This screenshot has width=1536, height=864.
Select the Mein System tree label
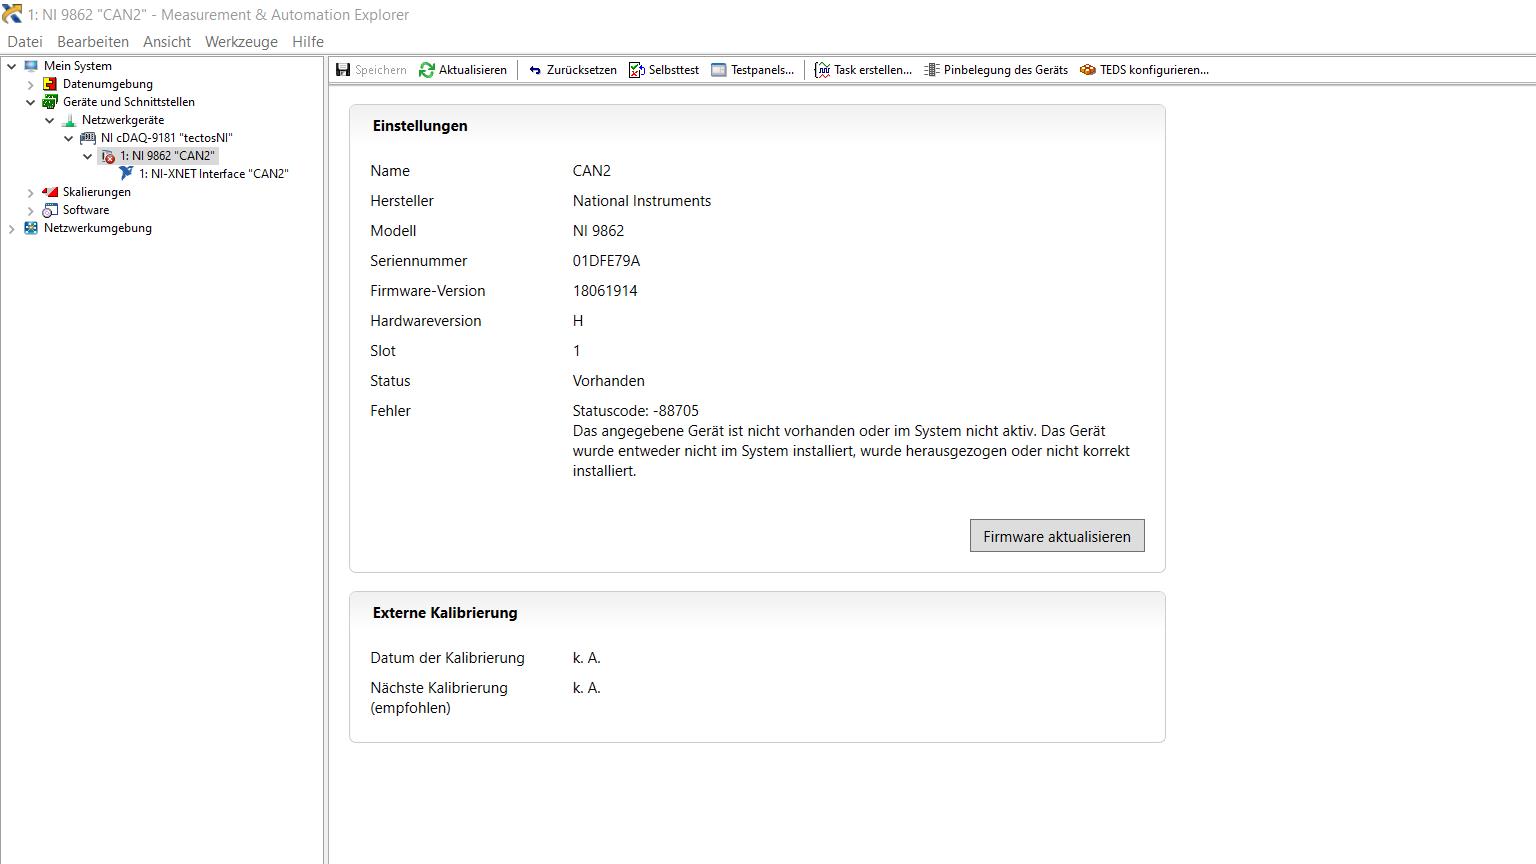pyautogui.click(x=78, y=66)
